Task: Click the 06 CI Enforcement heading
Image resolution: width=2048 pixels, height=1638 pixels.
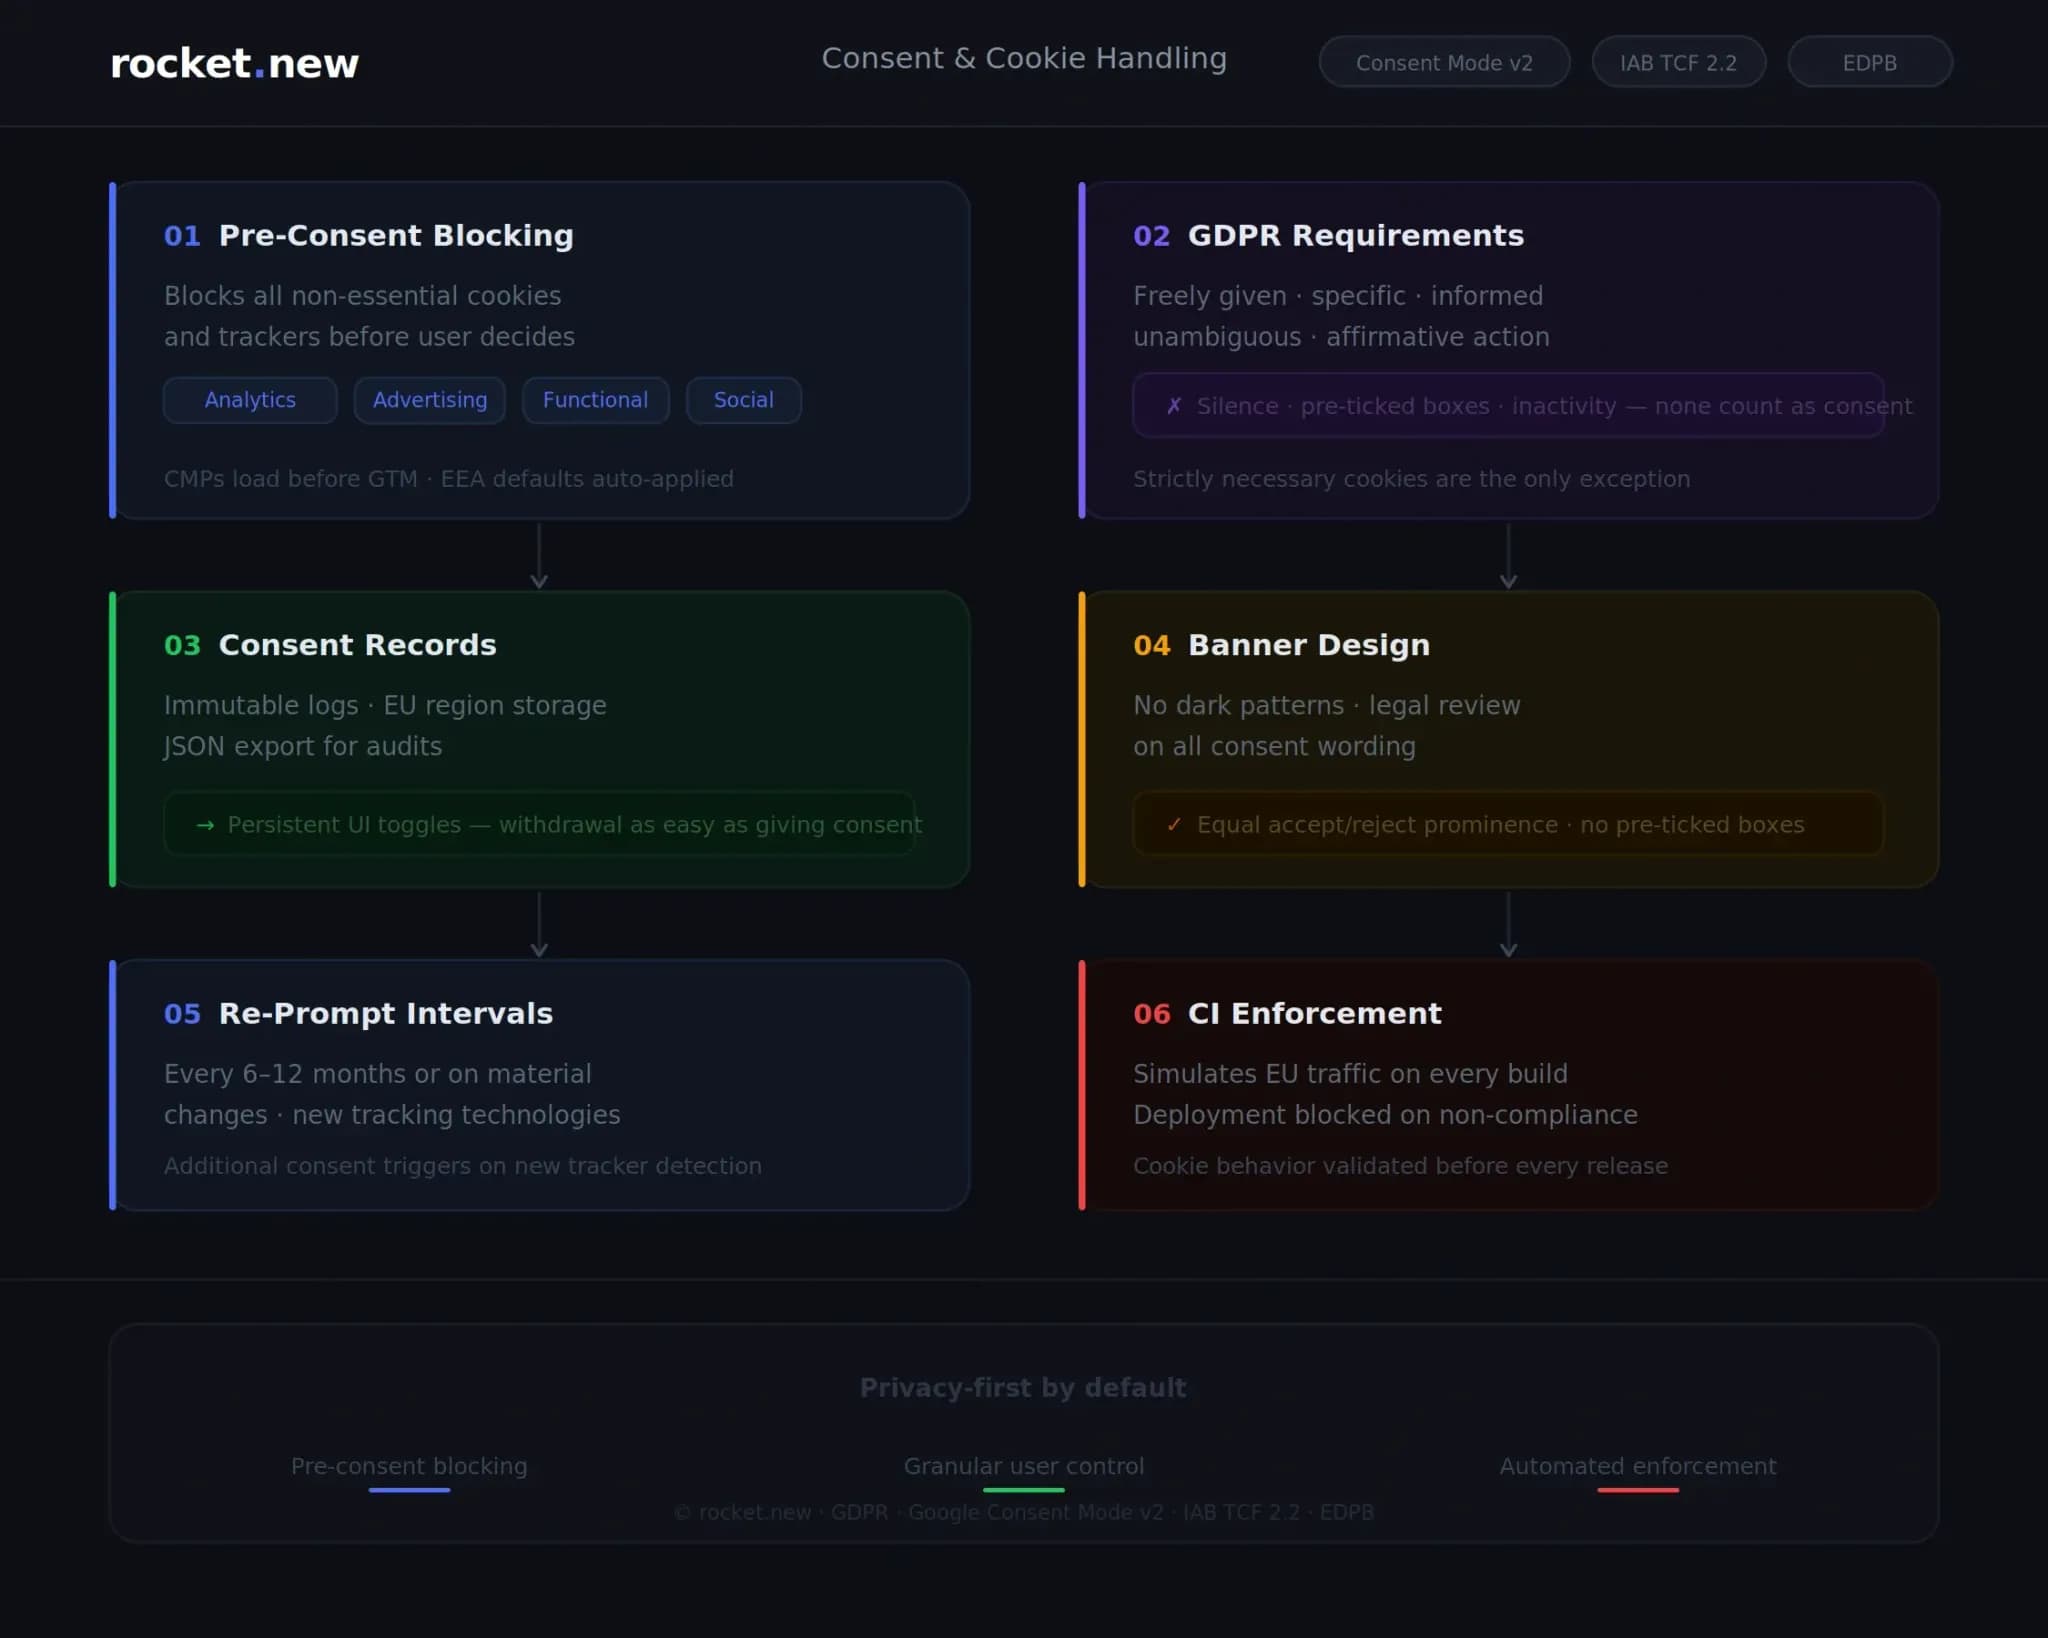Action: pos(1287,1013)
